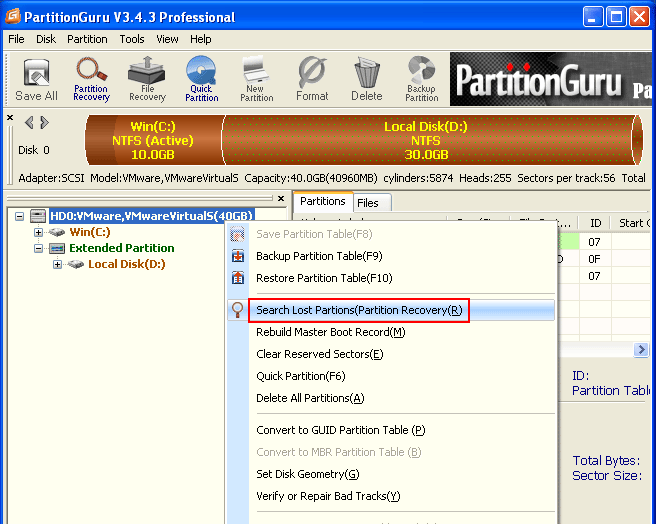
Task: Click the Format toolbar icon
Action: click(x=312, y=80)
